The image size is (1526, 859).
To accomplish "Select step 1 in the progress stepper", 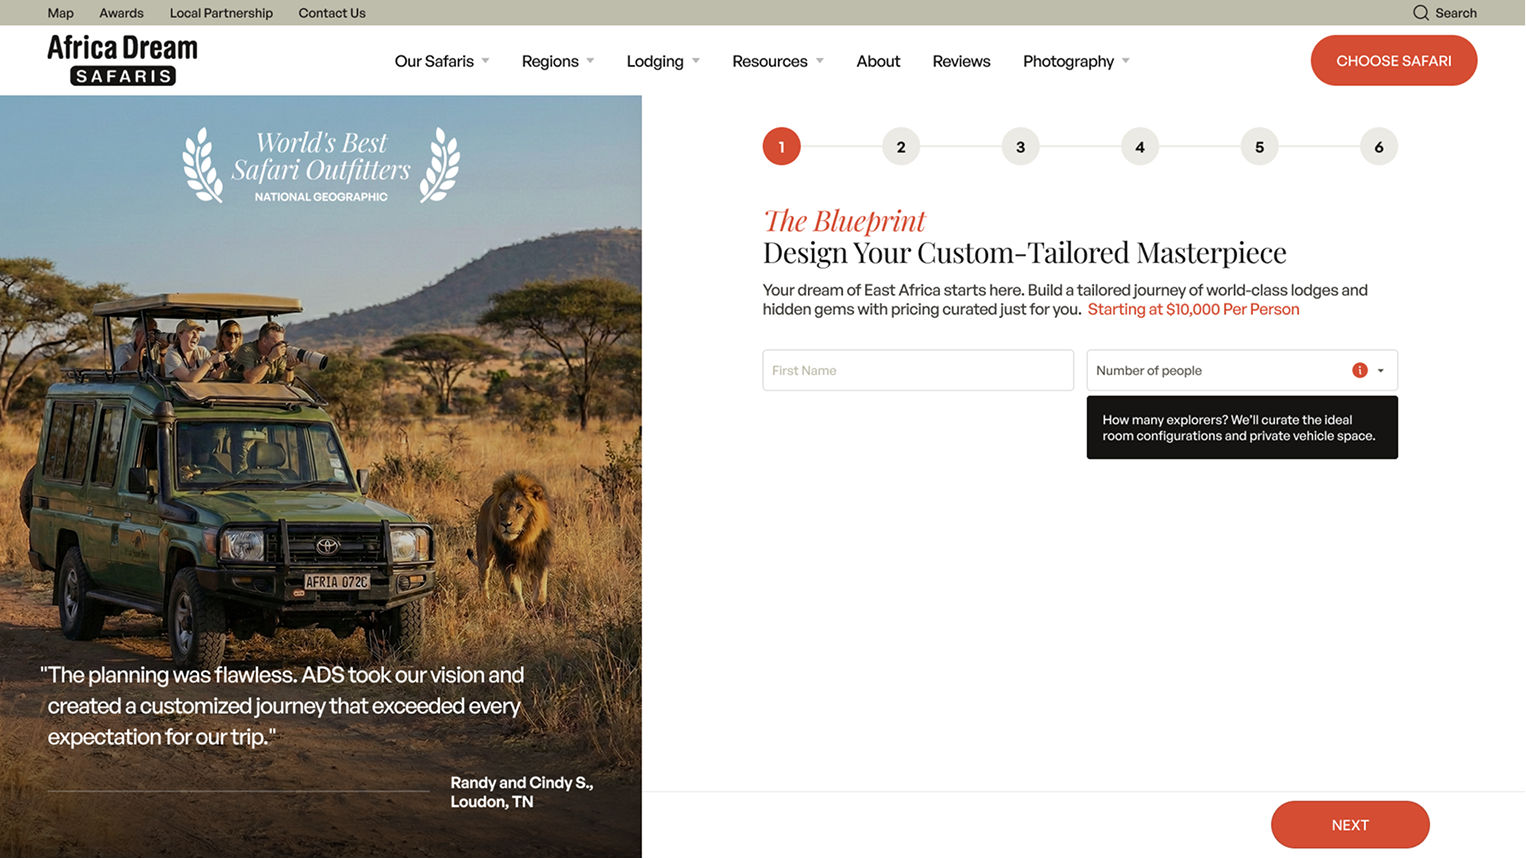I will click(x=781, y=146).
